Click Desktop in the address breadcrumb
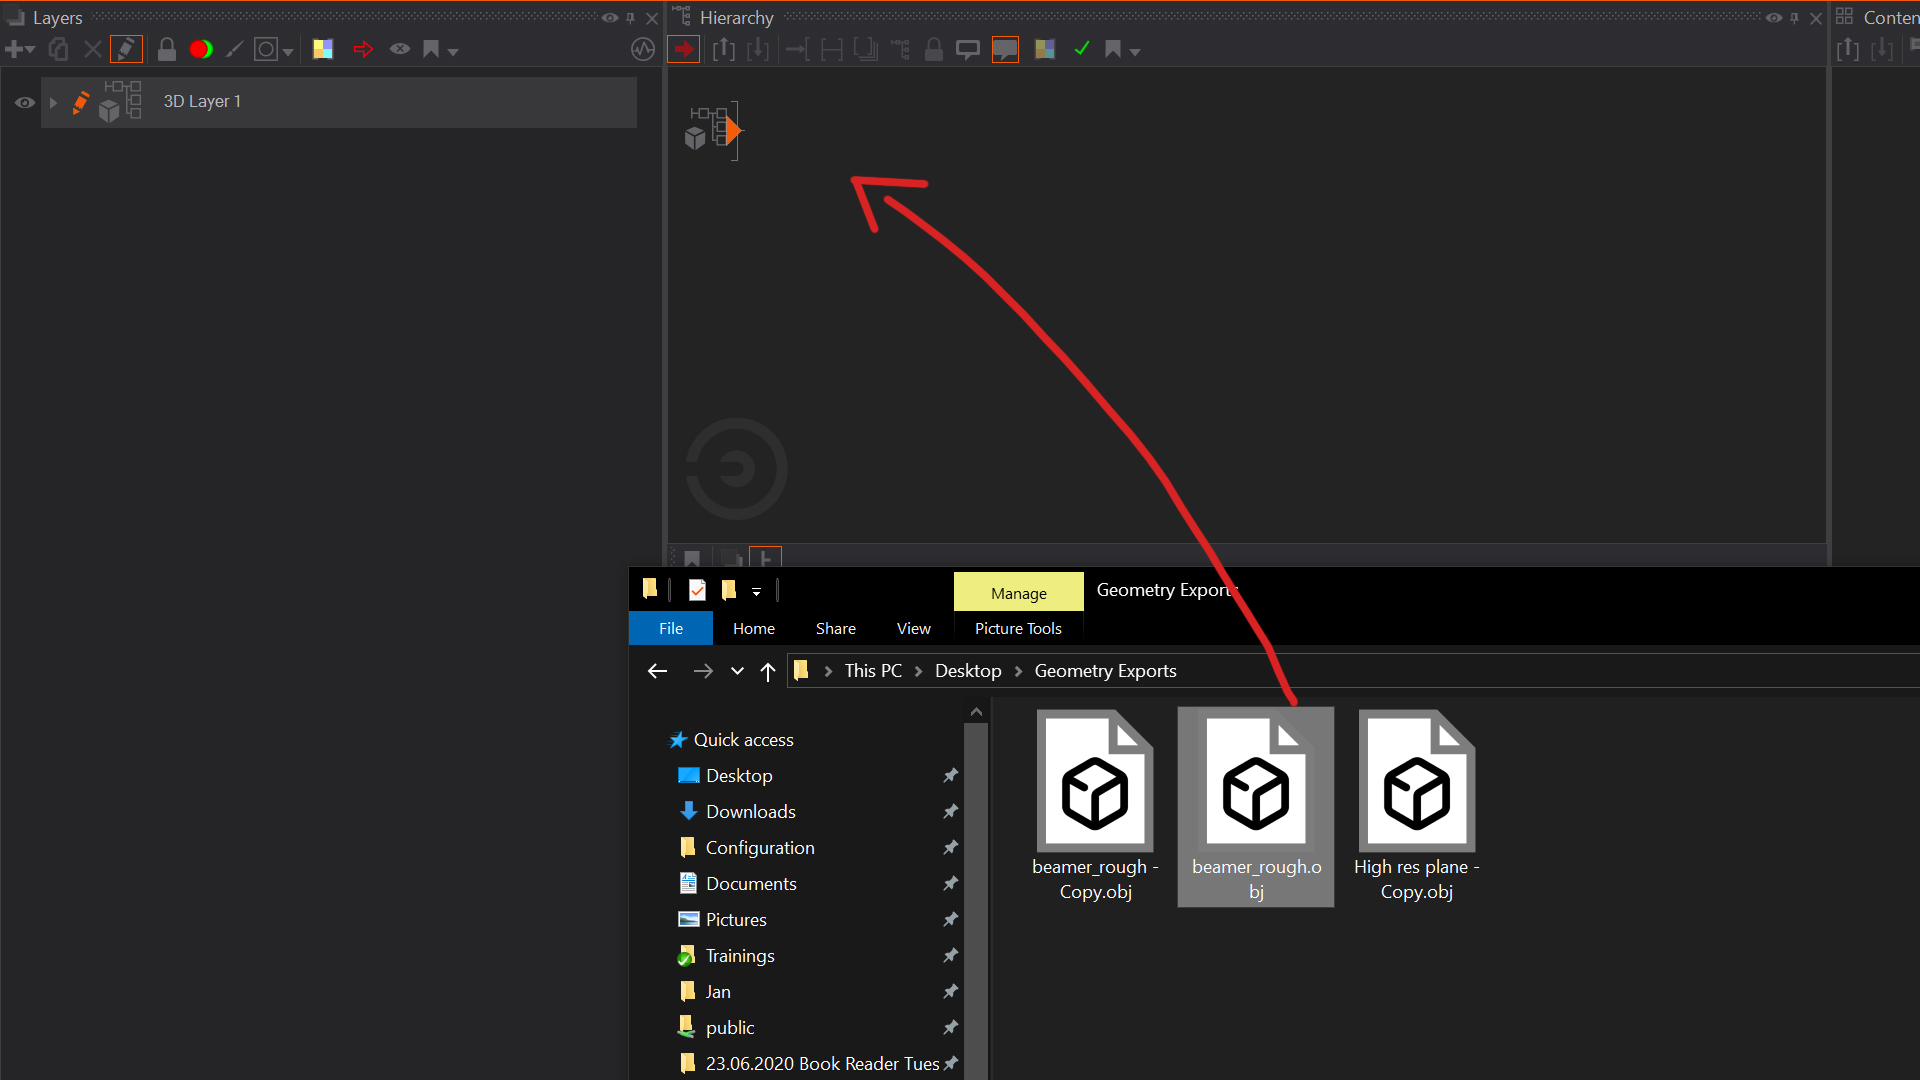The image size is (1920, 1080). (x=967, y=671)
